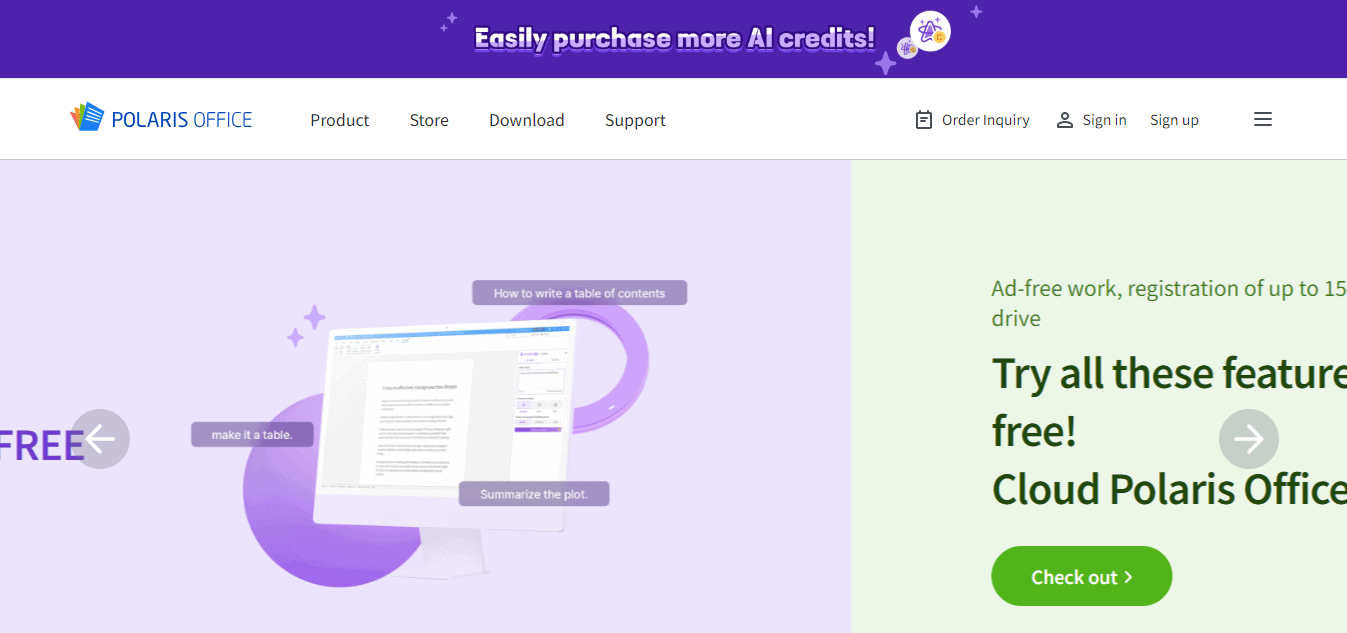Click the Sign in person icon
The width and height of the screenshot is (1347, 633).
tap(1065, 120)
